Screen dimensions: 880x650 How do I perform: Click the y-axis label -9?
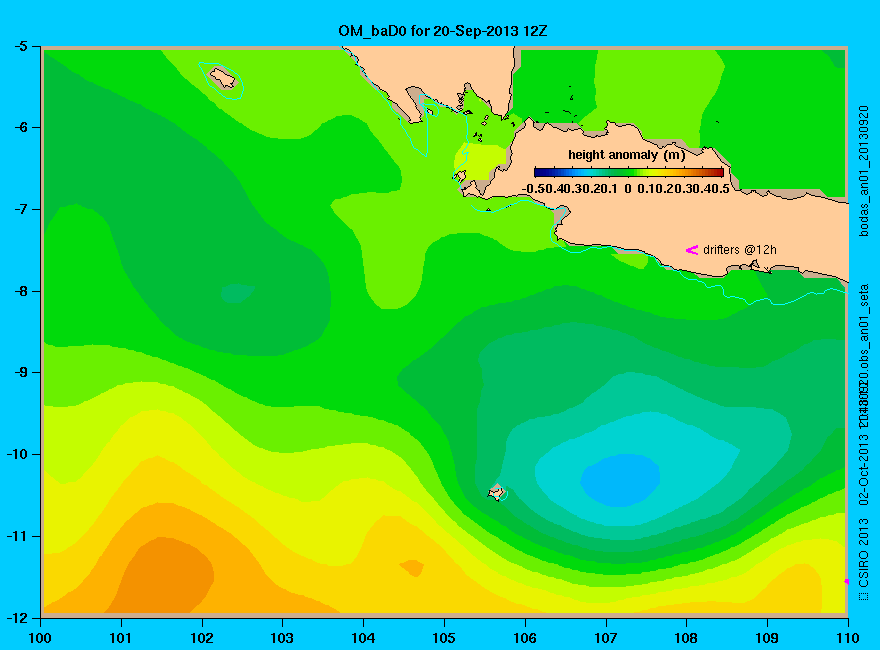click(20, 373)
